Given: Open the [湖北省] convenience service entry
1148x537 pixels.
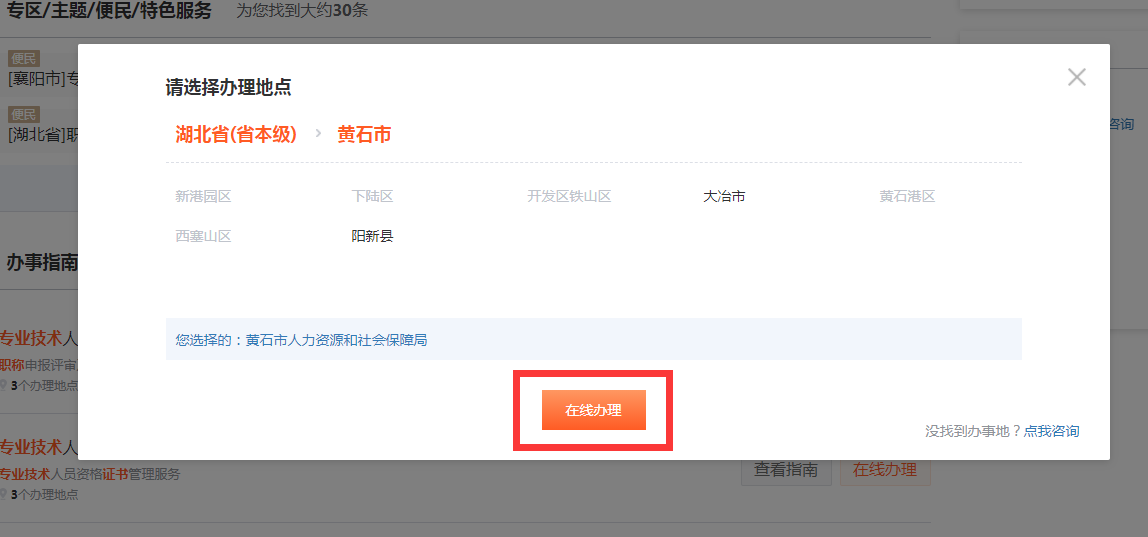Looking at the screenshot, I should pyautogui.click(x=42, y=134).
